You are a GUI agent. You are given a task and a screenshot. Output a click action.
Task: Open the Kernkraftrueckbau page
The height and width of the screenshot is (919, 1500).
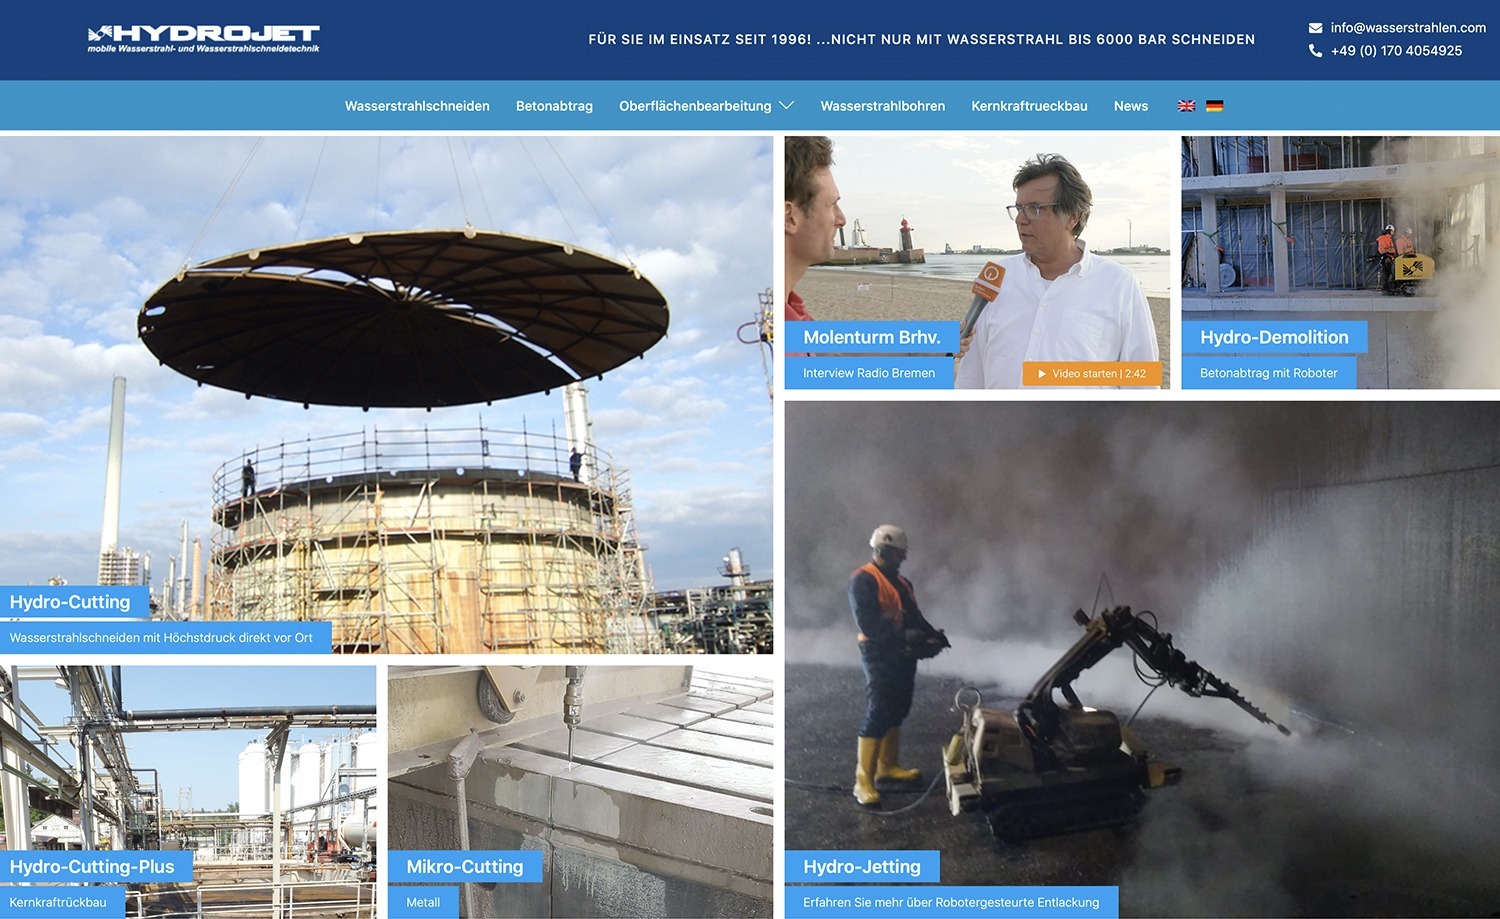pyautogui.click(x=1029, y=106)
